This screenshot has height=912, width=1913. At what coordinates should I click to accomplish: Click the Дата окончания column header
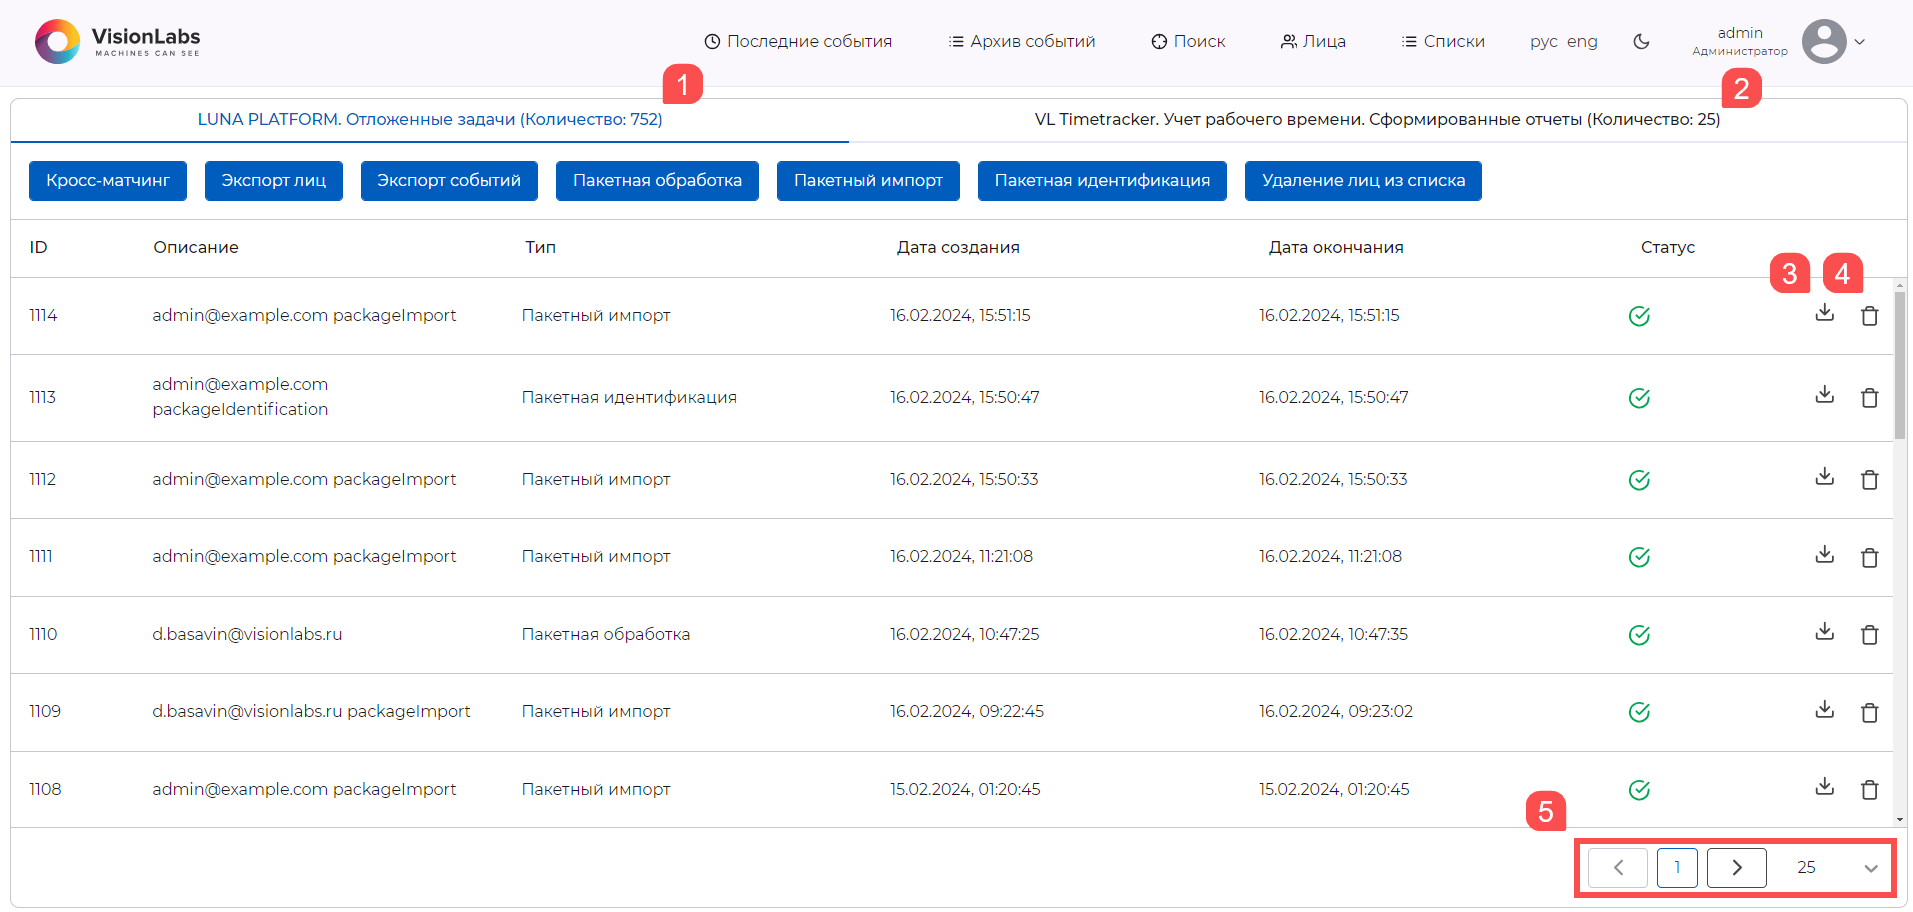point(1336,248)
